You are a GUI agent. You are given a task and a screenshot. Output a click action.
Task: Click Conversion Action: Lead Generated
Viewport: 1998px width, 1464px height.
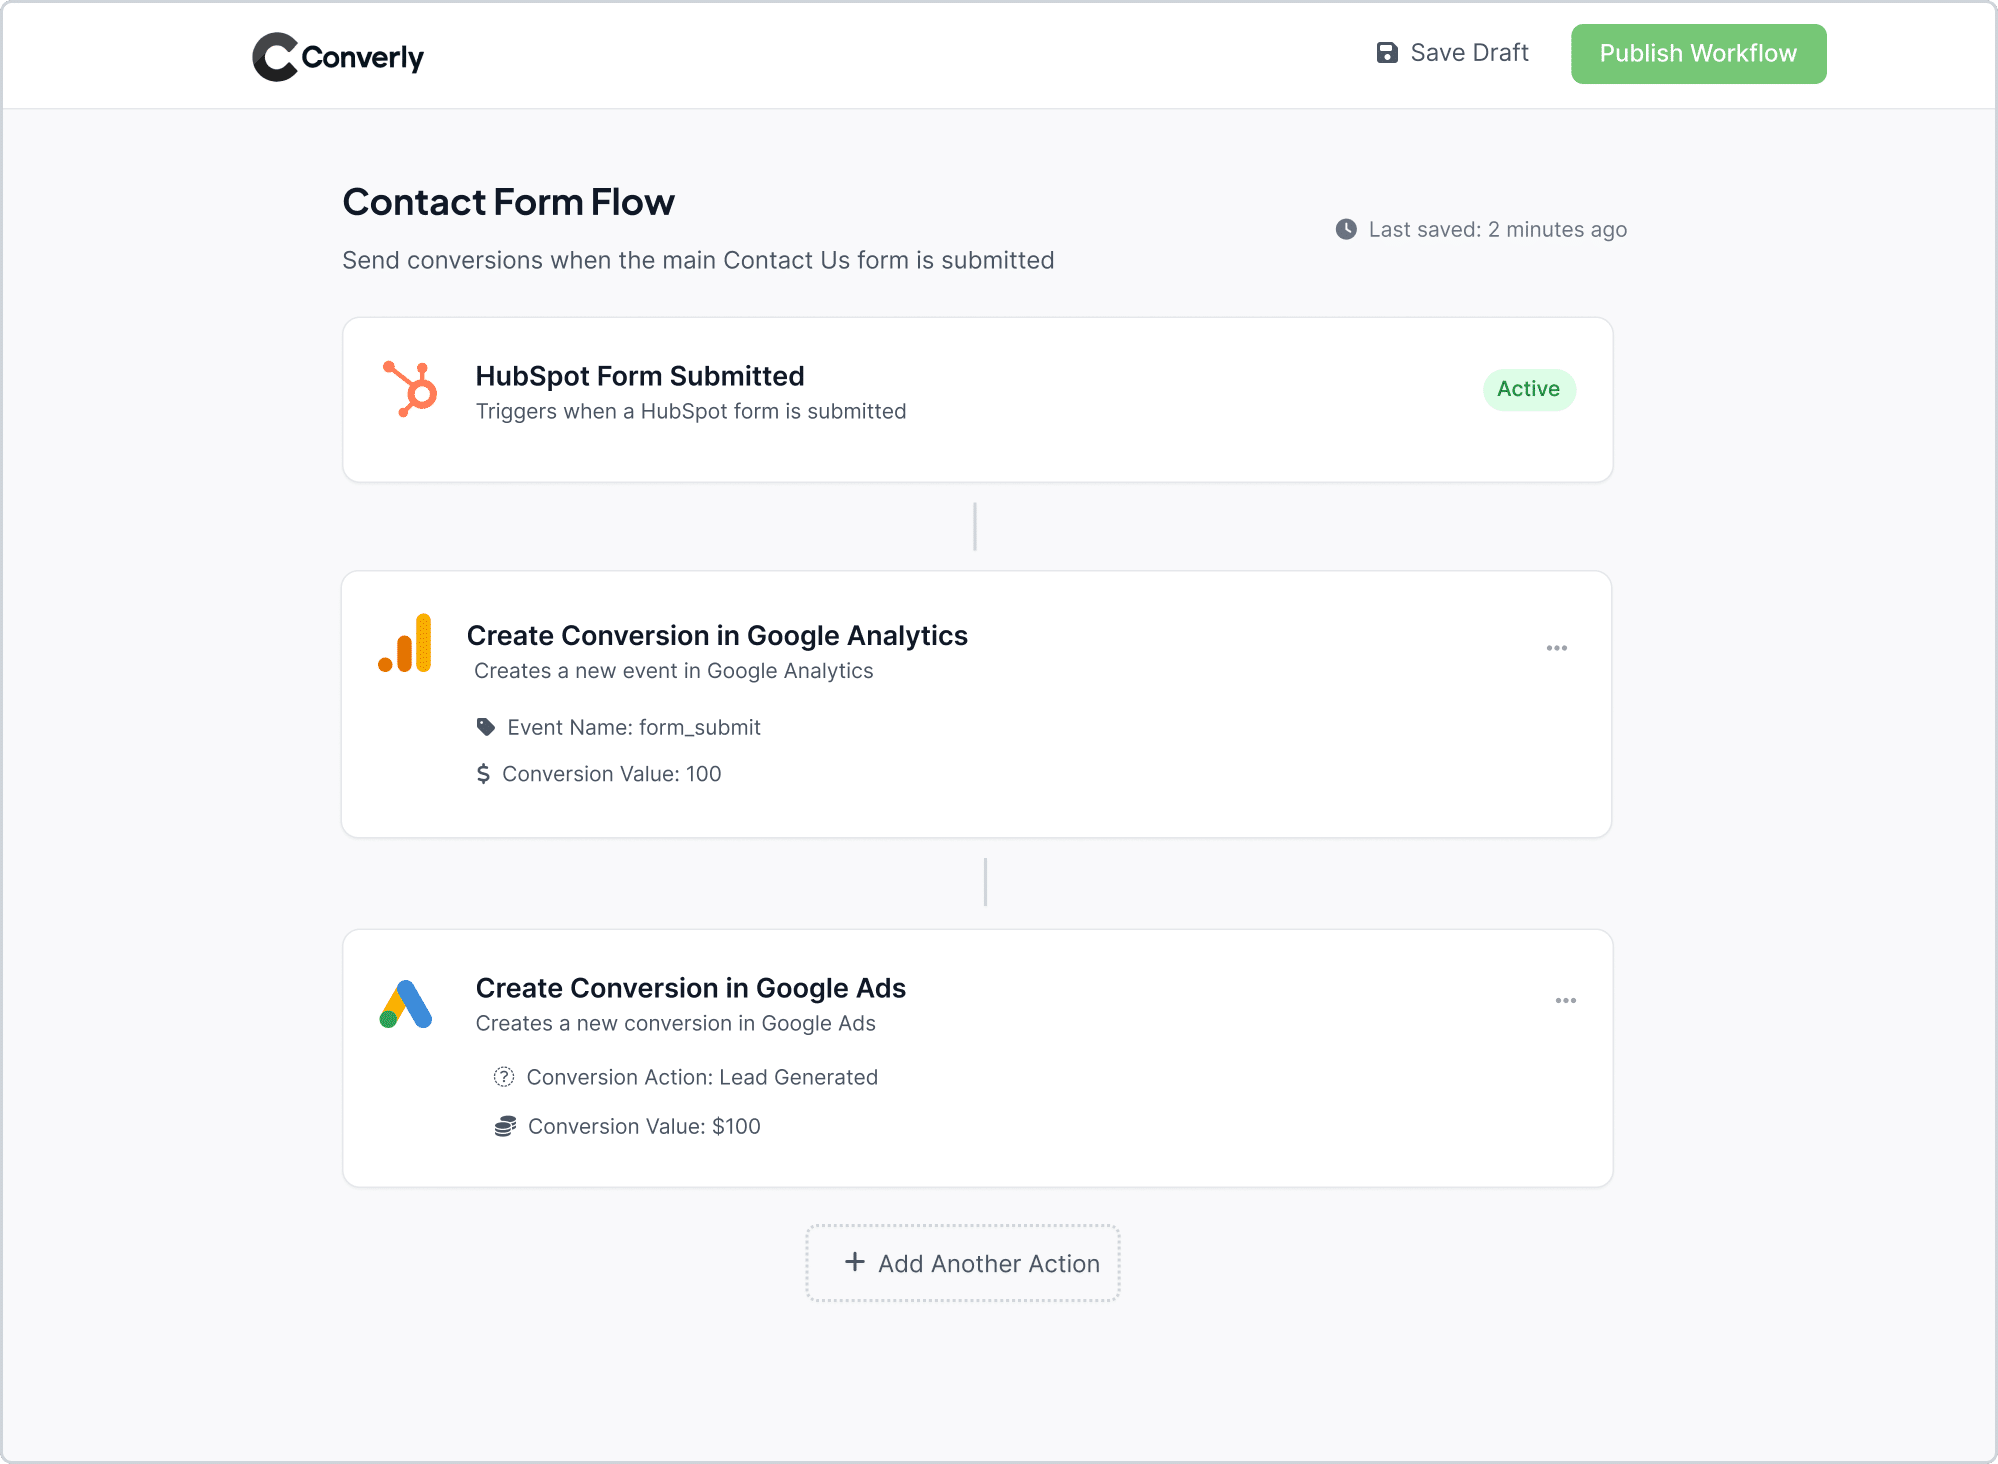click(702, 1077)
